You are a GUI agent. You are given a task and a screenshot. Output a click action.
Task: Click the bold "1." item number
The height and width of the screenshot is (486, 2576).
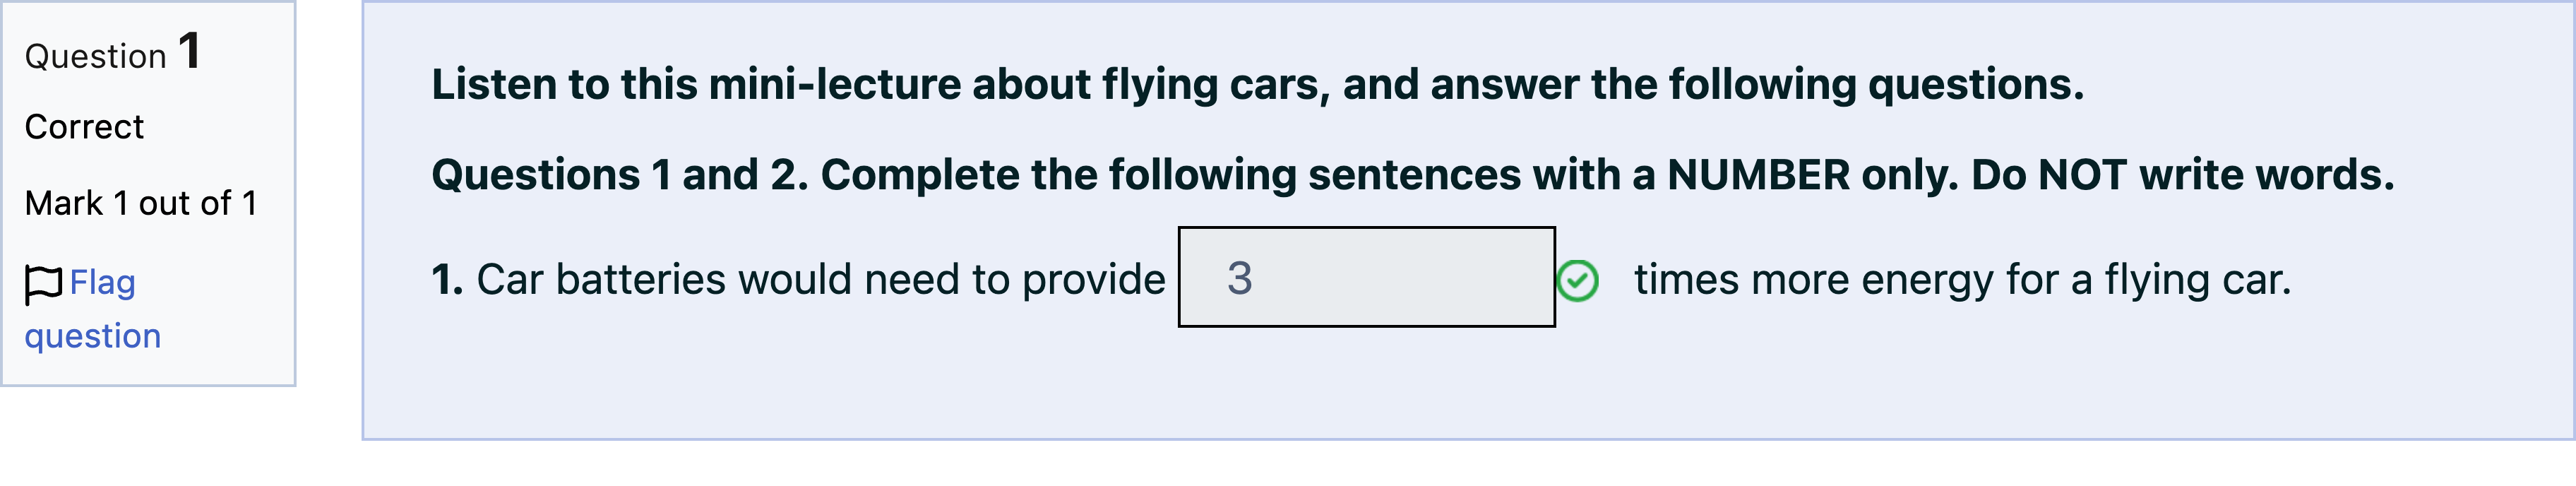click(x=447, y=280)
